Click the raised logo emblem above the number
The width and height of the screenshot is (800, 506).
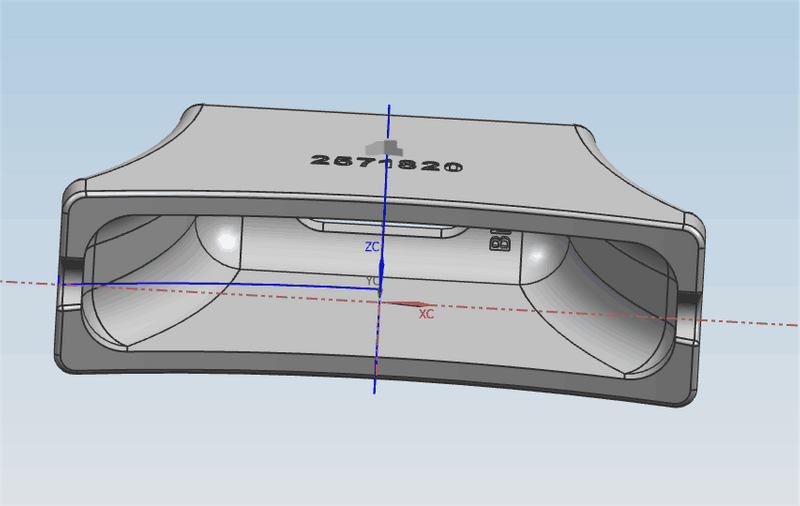385,148
